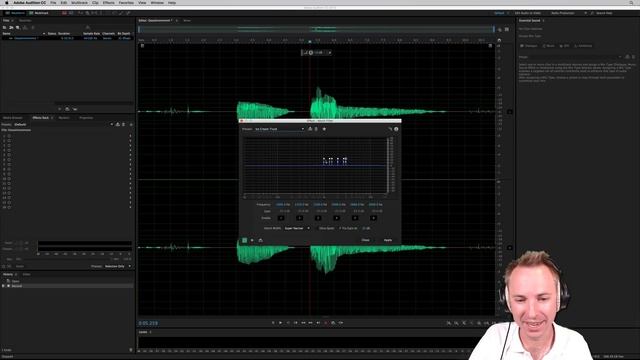The width and height of the screenshot is (640, 360).
Task: Switch to Multitrack editor view
Action: click(x=39, y=13)
